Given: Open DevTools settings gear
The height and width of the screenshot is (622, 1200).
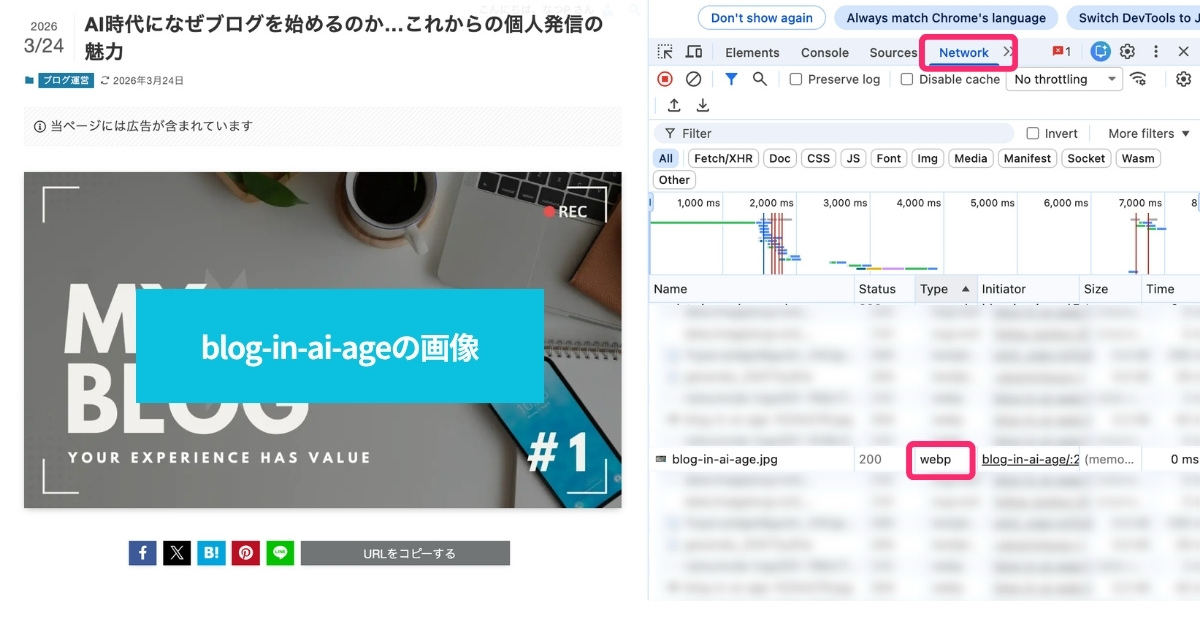Looking at the screenshot, I should click(1184, 79).
